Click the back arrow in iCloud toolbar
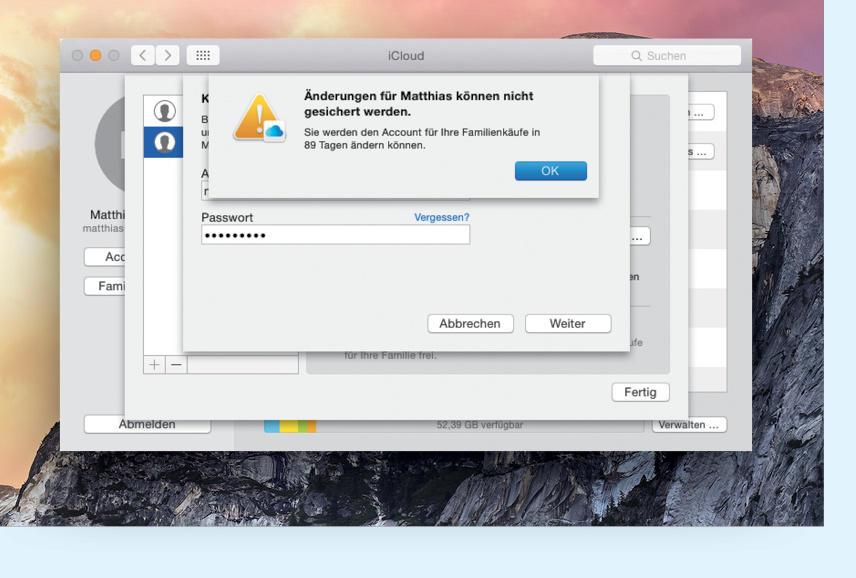 coord(142,56)
